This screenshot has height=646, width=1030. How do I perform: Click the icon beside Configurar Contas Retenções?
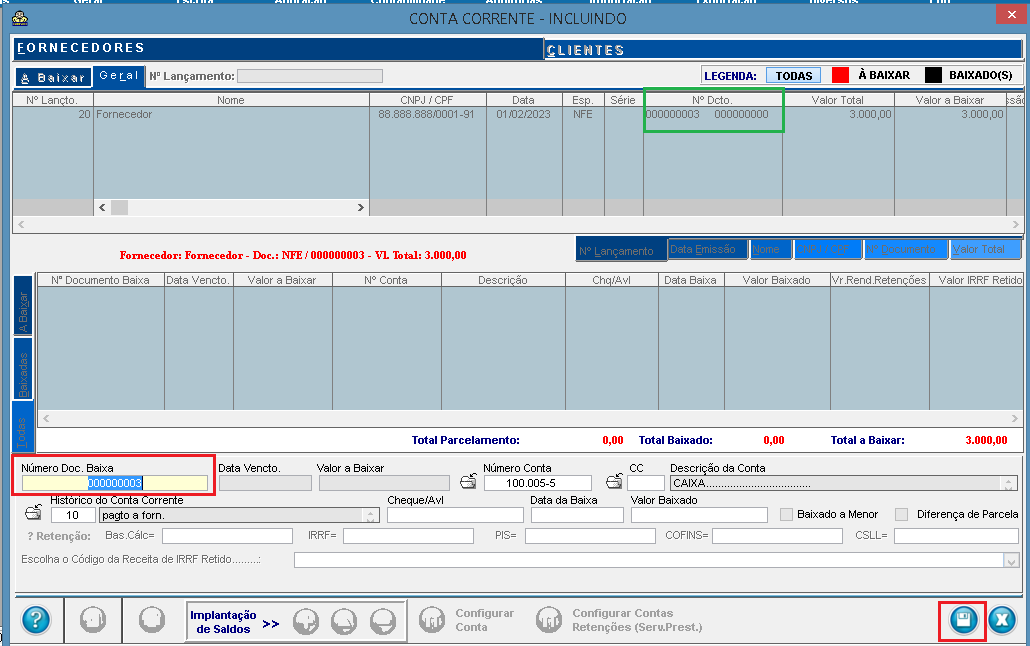pos(549,620)
